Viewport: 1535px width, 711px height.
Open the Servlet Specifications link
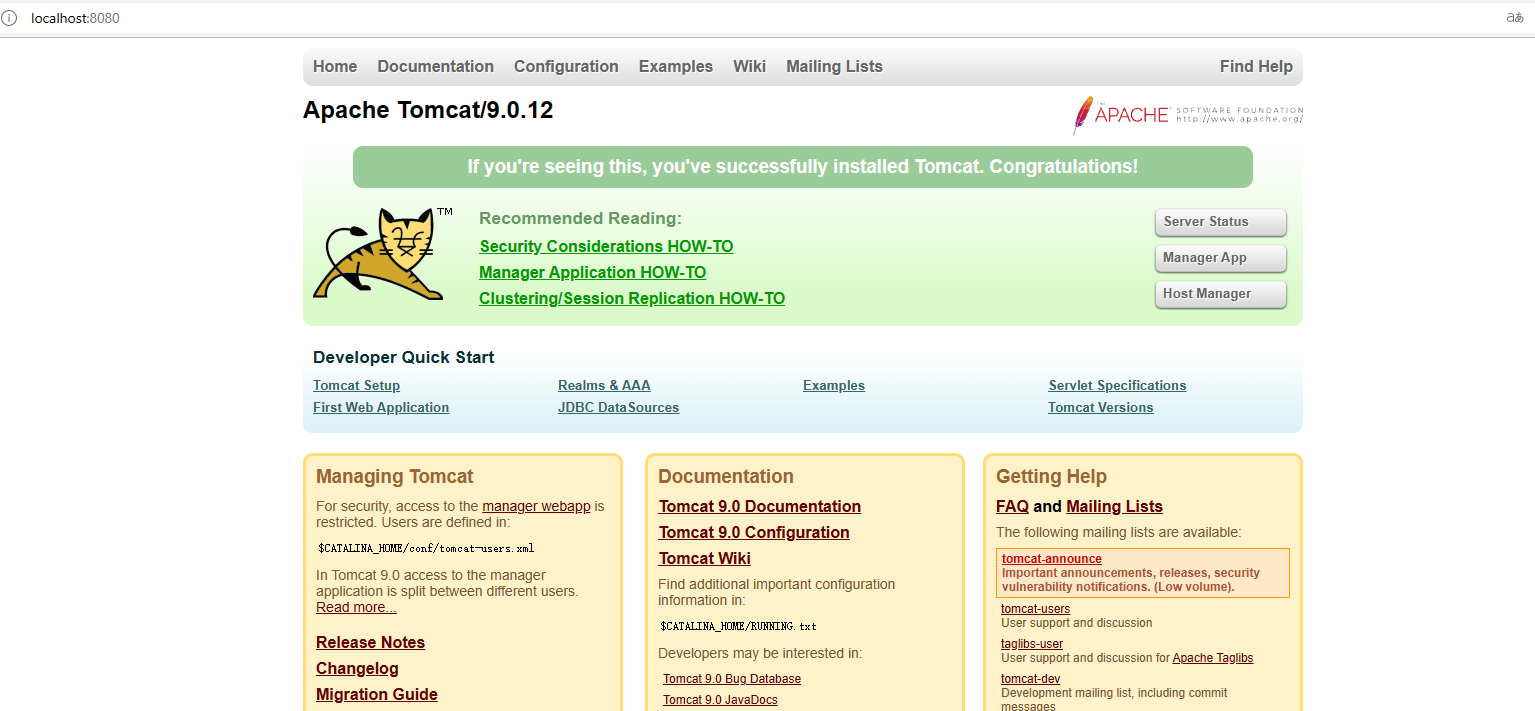[1117, 386]
